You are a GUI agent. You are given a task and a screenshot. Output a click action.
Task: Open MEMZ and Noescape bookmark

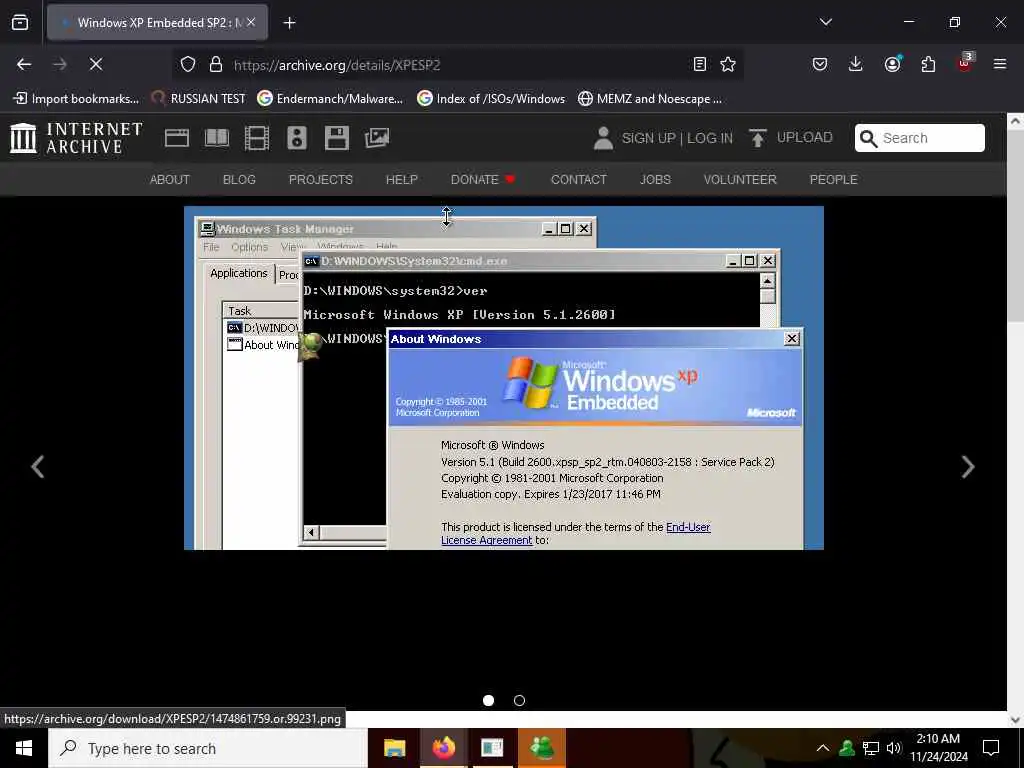click(650, 99)
